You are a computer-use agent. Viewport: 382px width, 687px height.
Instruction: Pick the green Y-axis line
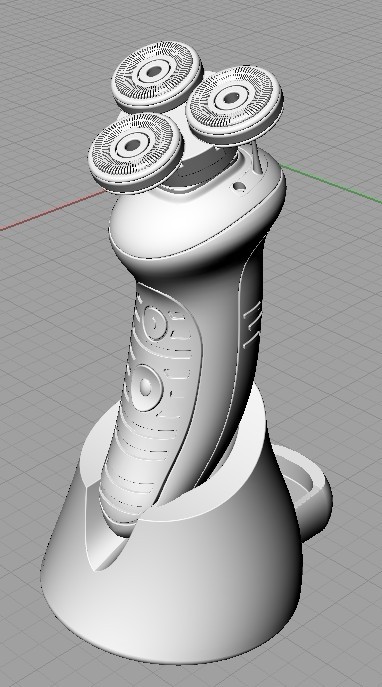pyautogui.click(x=331, y=183)
